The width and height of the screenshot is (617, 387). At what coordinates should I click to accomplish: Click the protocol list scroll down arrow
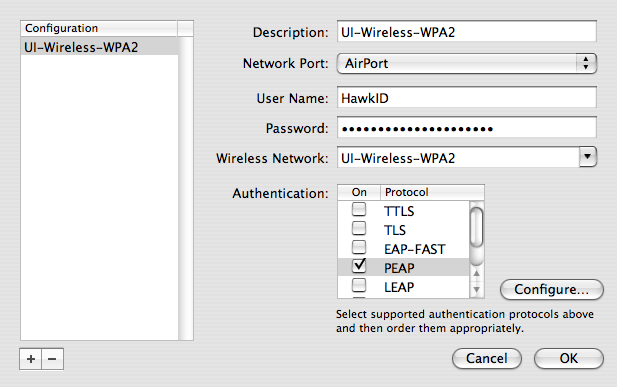477,290
